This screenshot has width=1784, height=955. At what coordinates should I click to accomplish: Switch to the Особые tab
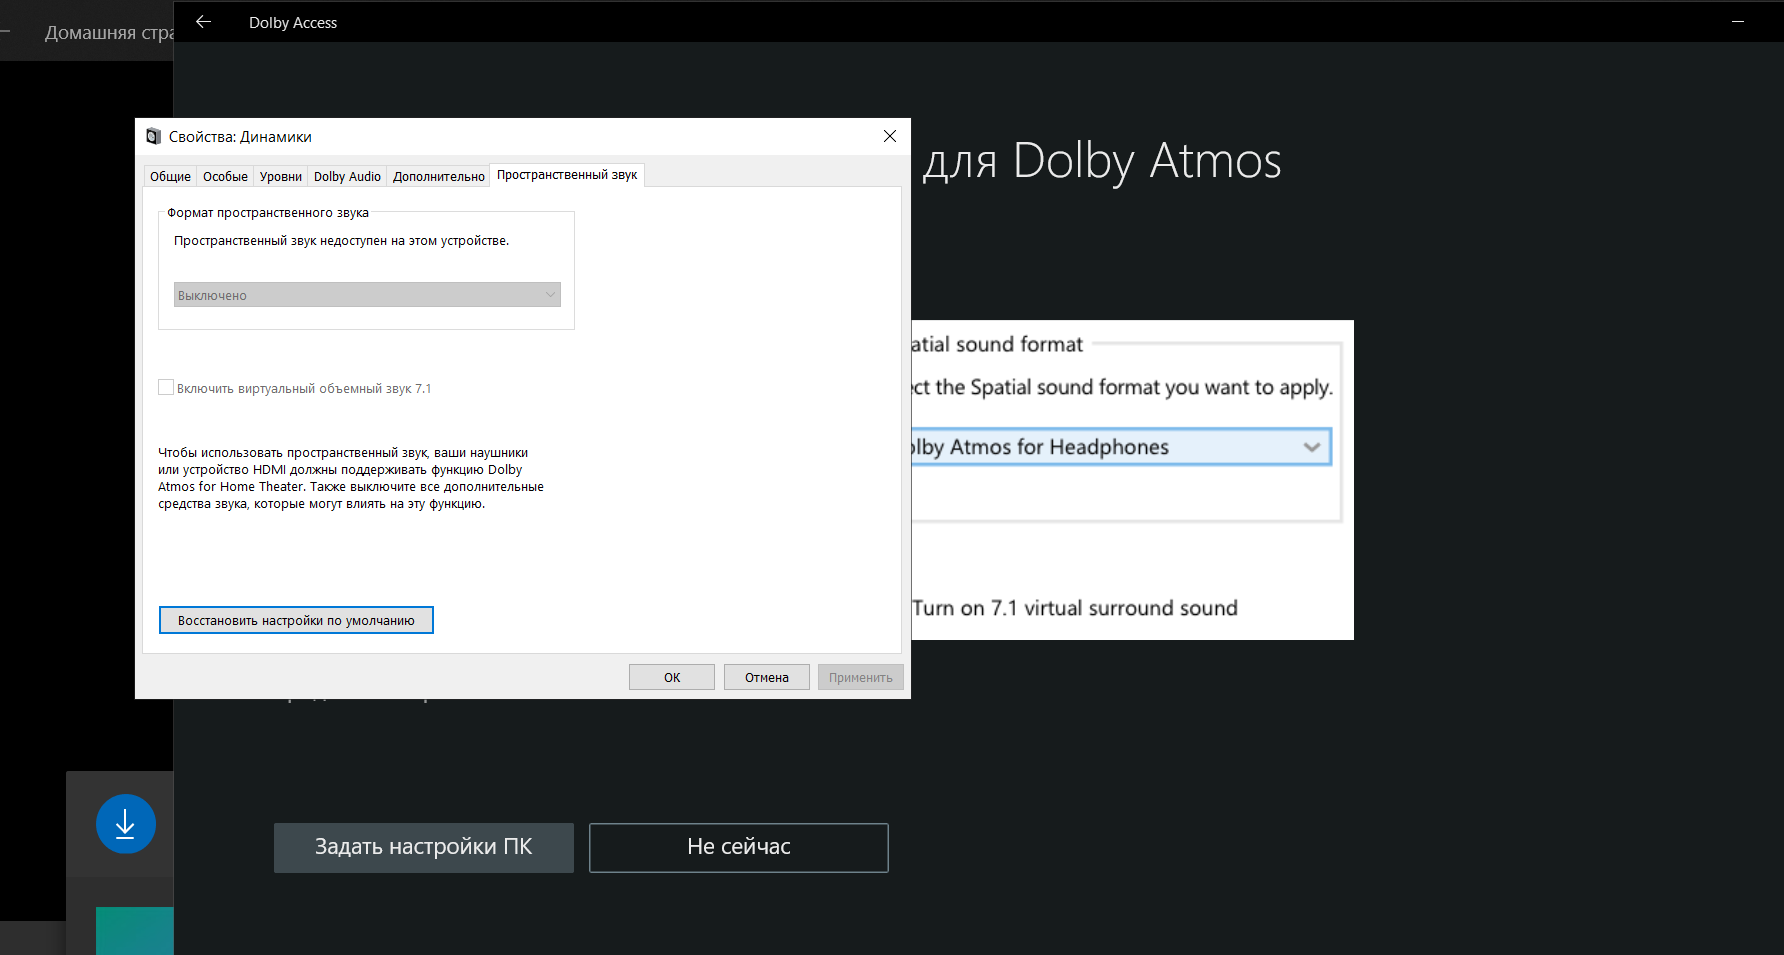[x=225, y=176]
